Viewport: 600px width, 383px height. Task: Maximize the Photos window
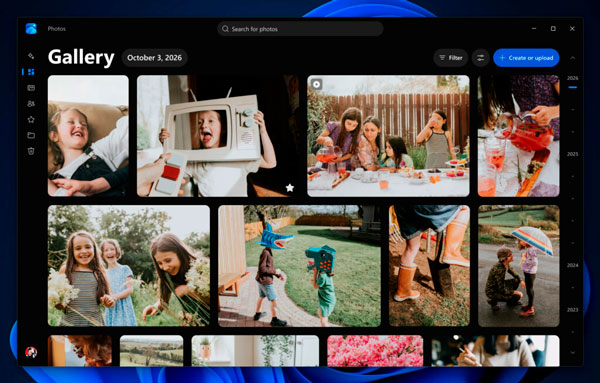point(553,29)
